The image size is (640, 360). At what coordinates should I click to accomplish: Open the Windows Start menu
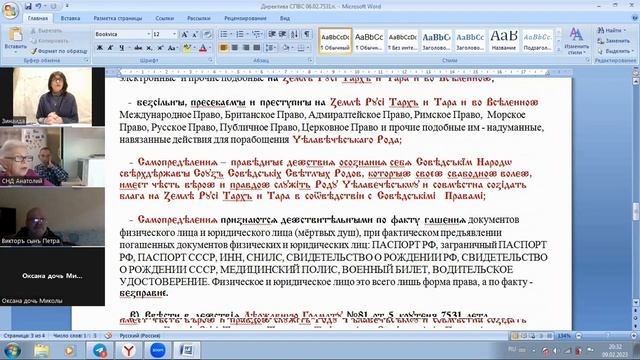click(x=12, y=350)
